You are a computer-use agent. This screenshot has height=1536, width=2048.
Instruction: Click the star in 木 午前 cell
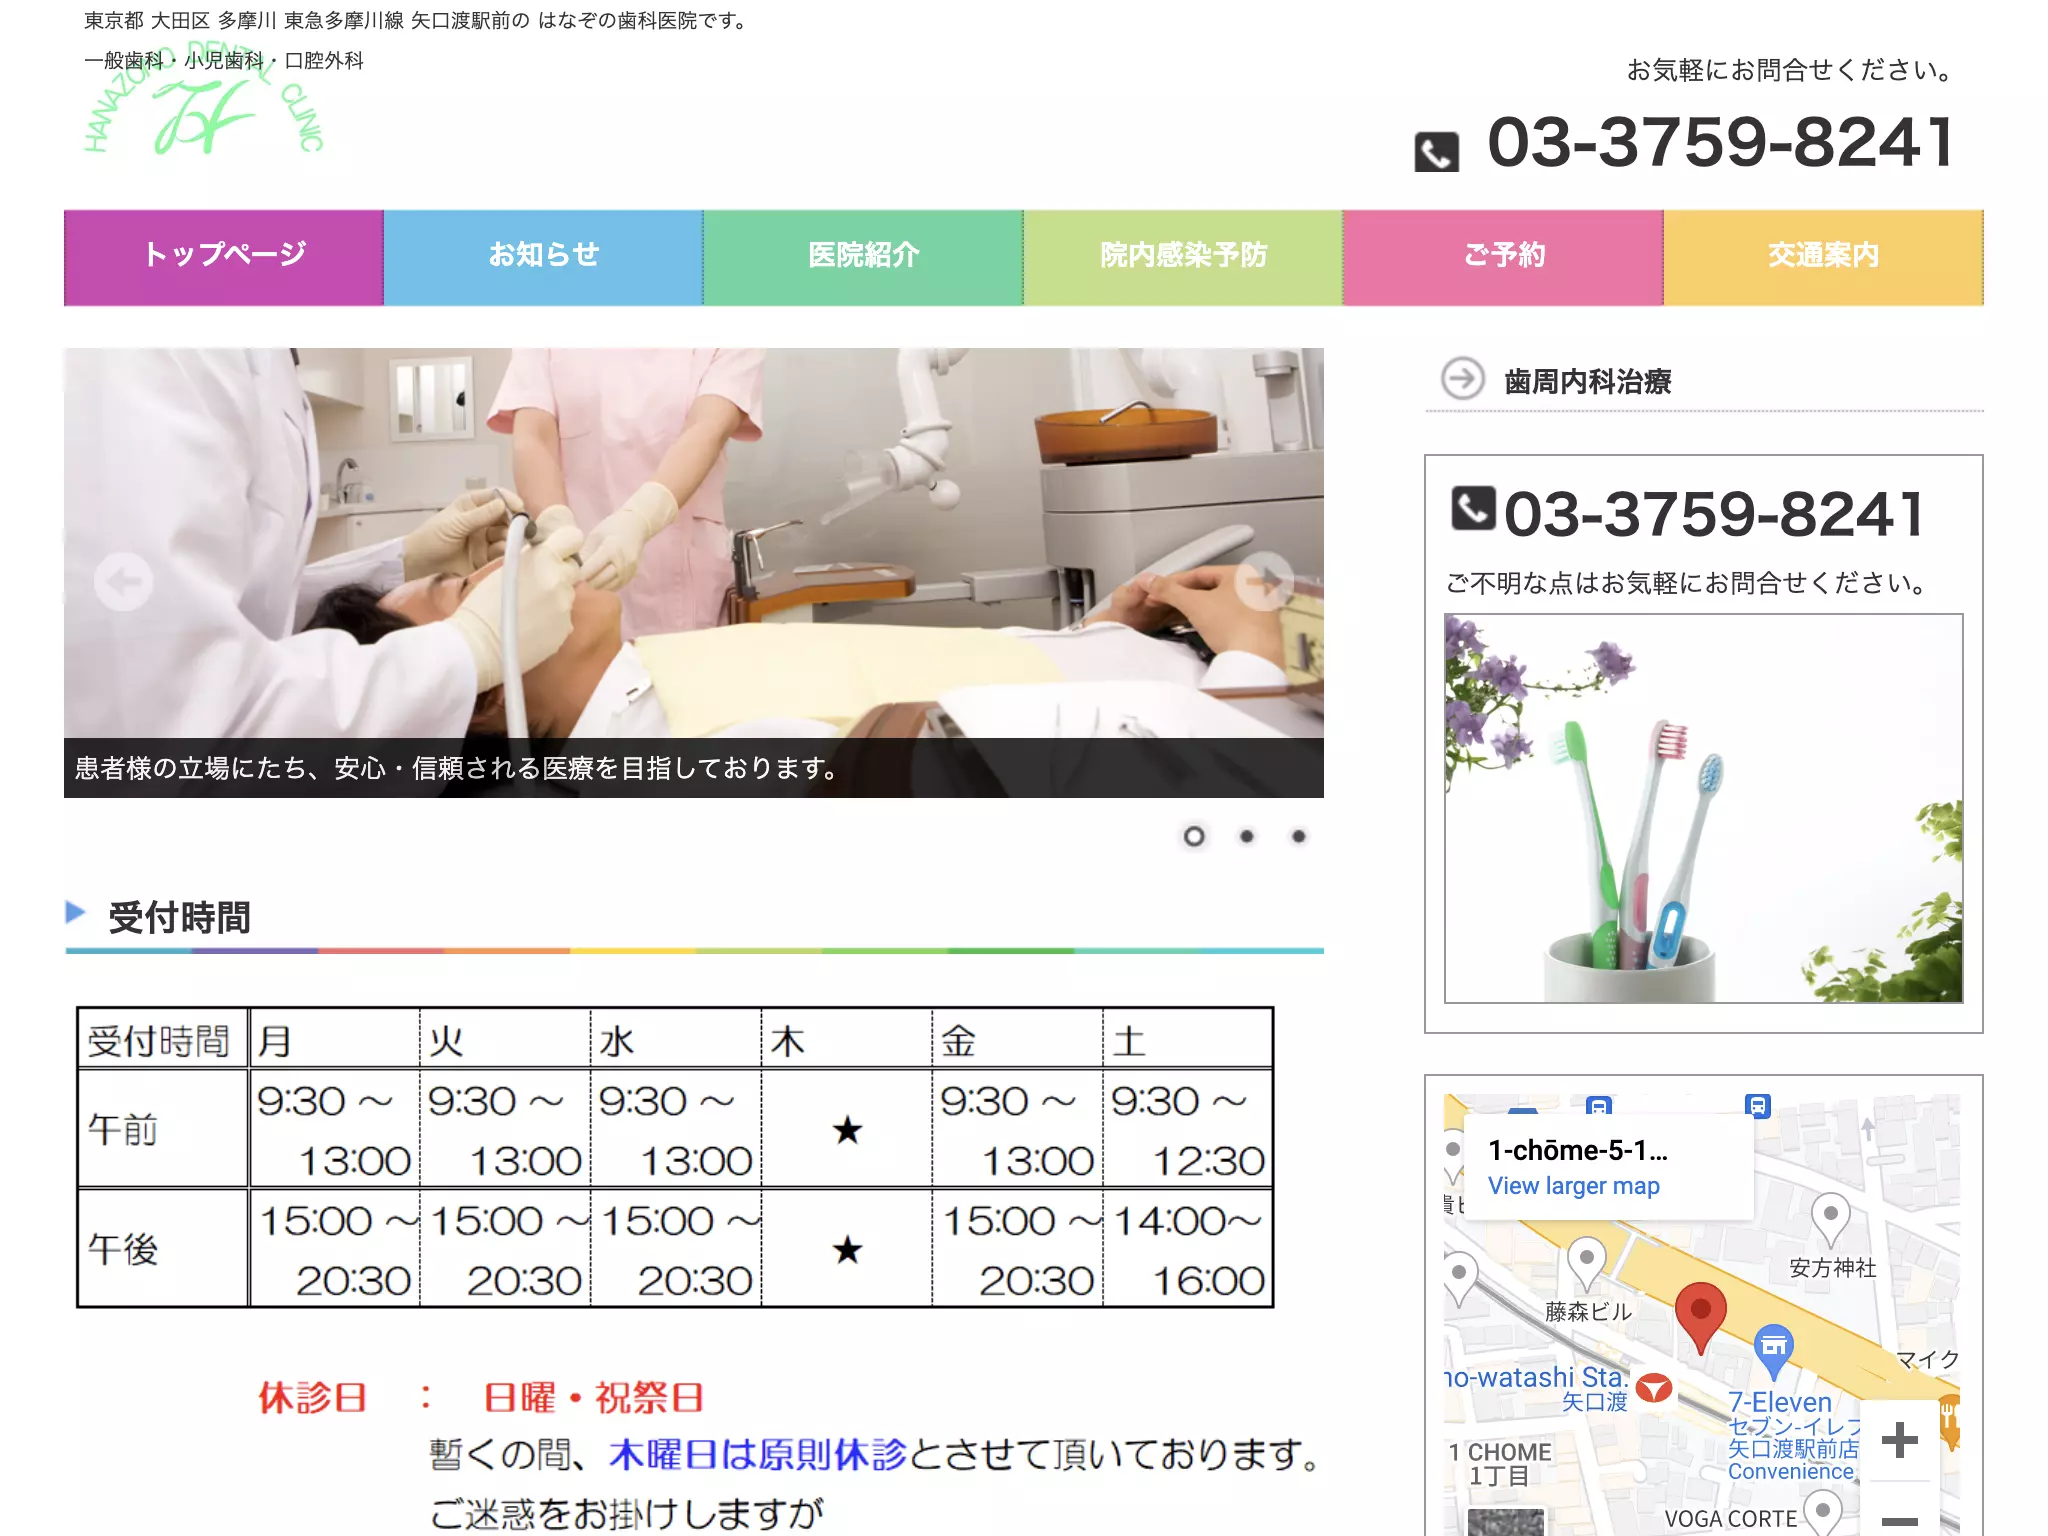tap(847, 1131)
